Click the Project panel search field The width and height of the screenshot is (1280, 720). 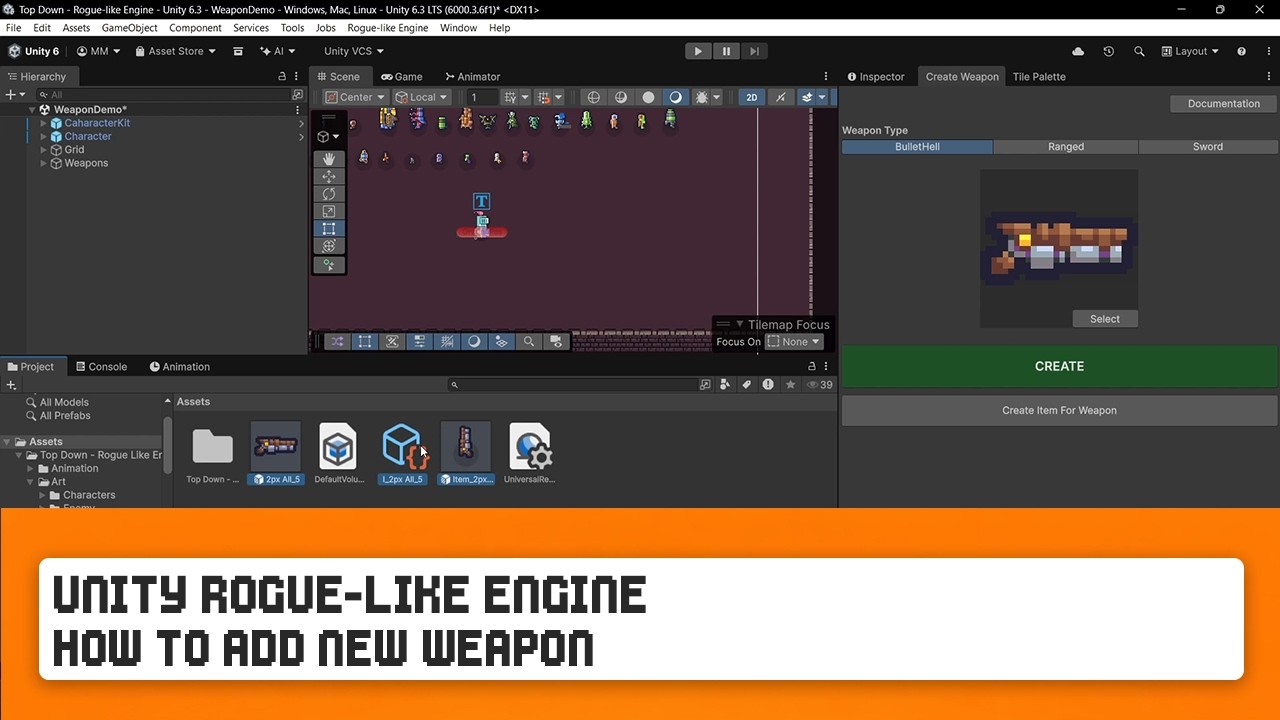(x=572, y=384)
